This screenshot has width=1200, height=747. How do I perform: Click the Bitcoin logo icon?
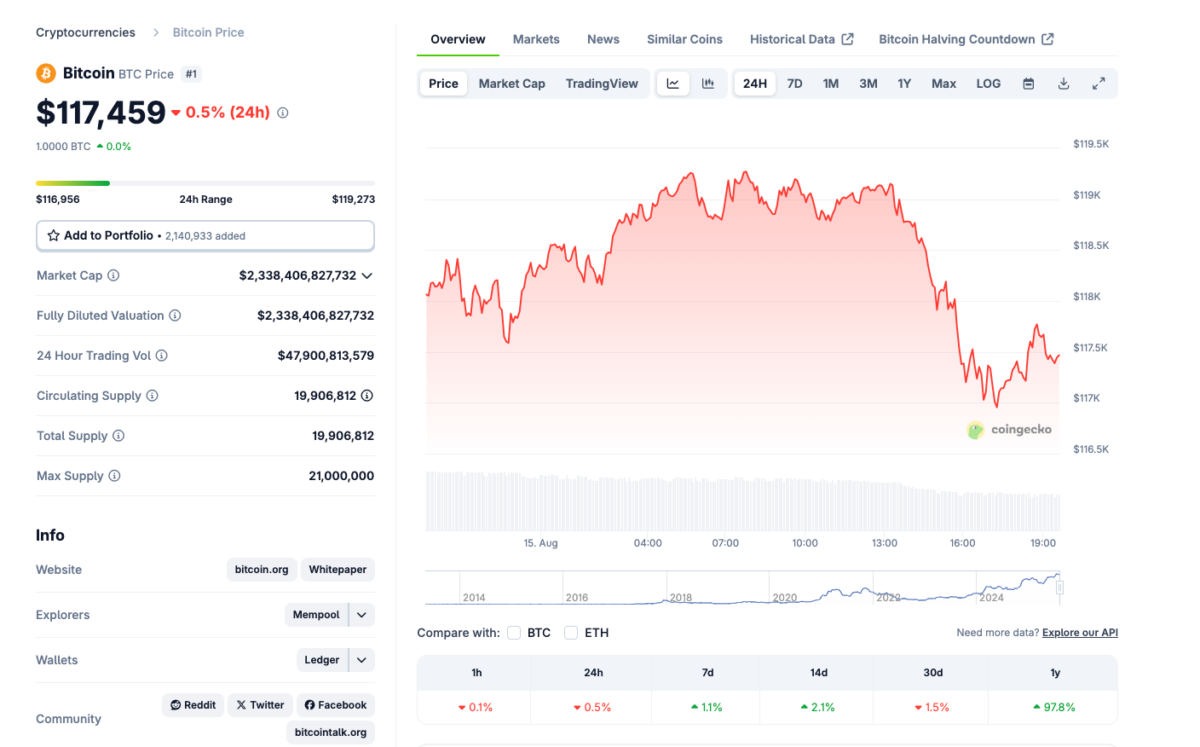[46, 73]
